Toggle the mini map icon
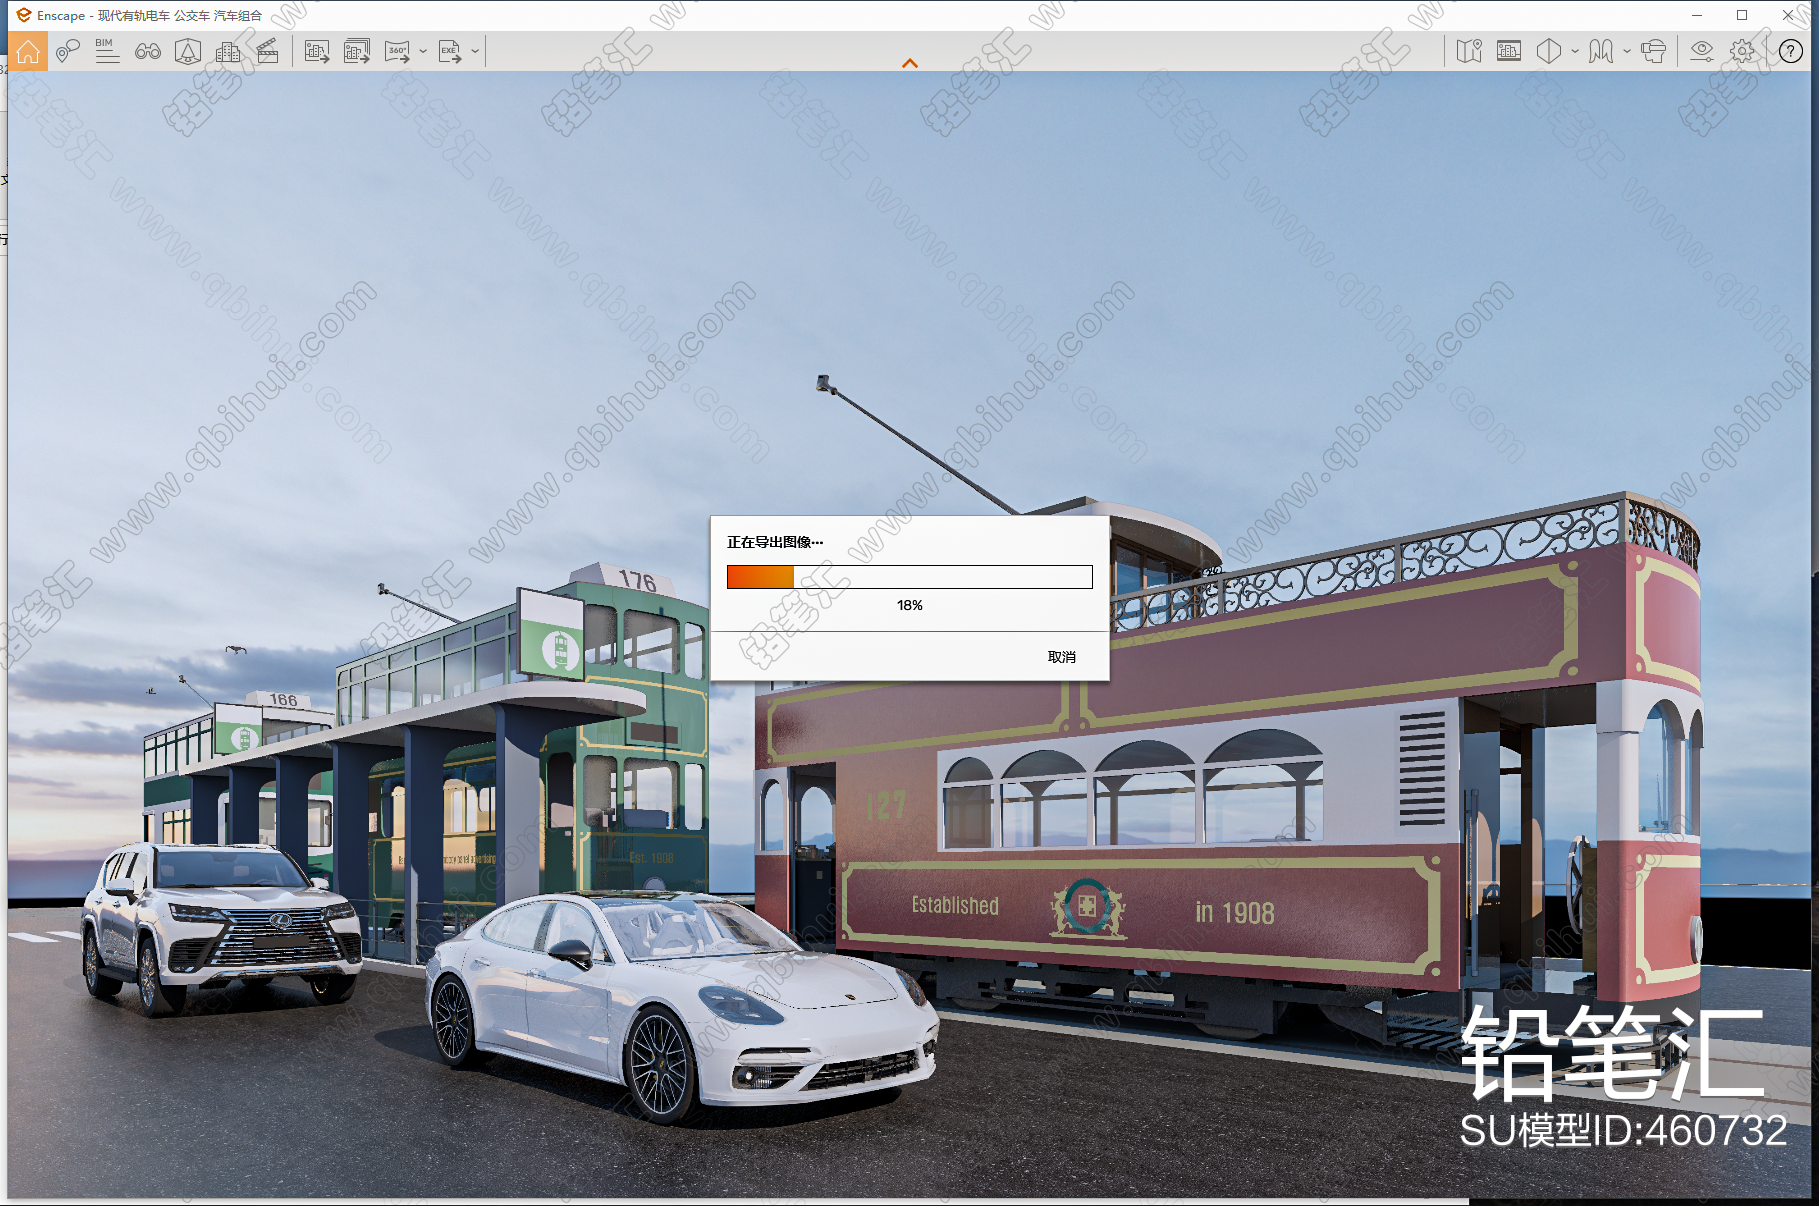This screenshot has width=1819, height=1206. coord(1469,51)
